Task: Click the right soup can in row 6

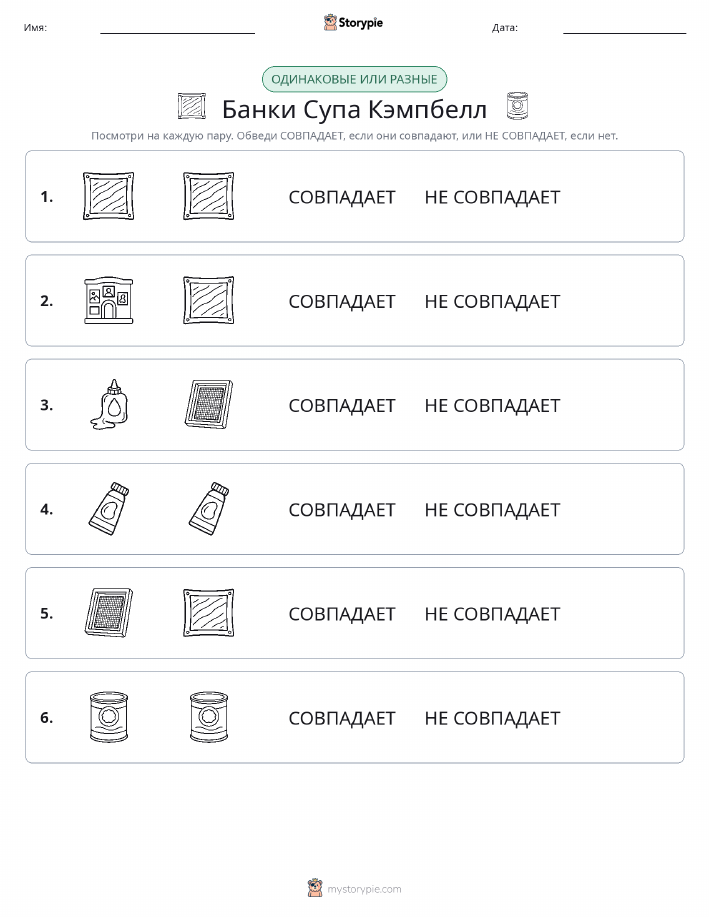Action: click(209, 717)
